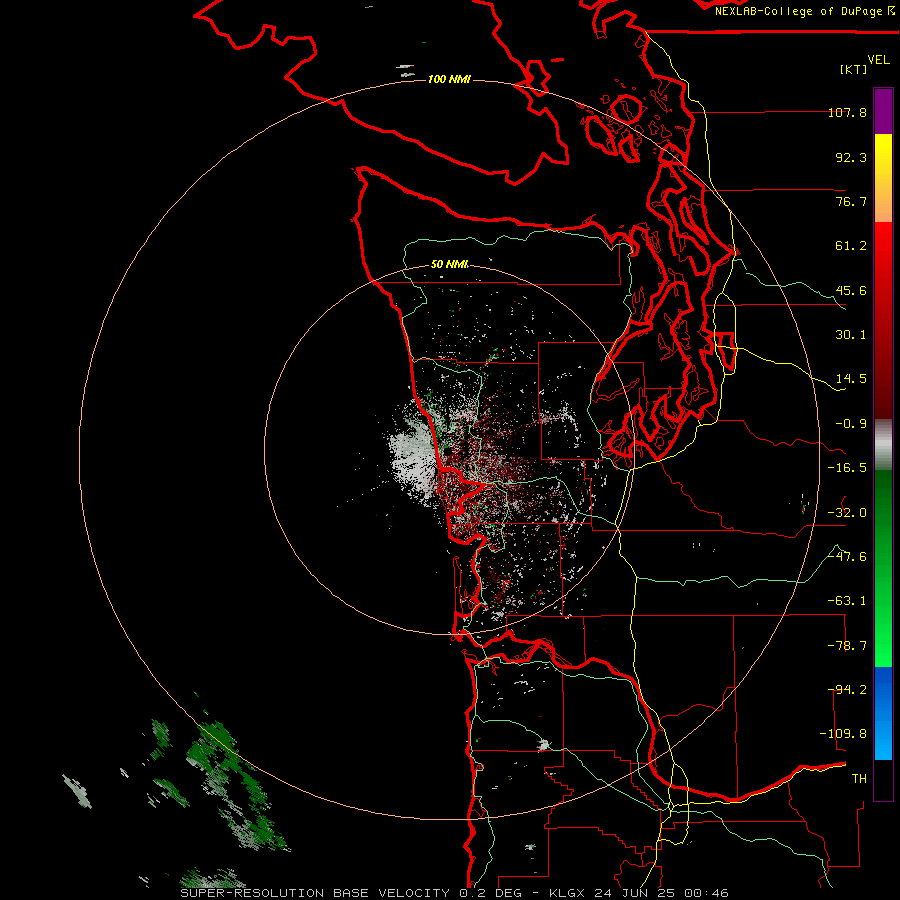Click the SUPER-RESOLUTION BASE VELOCITY caption text

[315, 893]
